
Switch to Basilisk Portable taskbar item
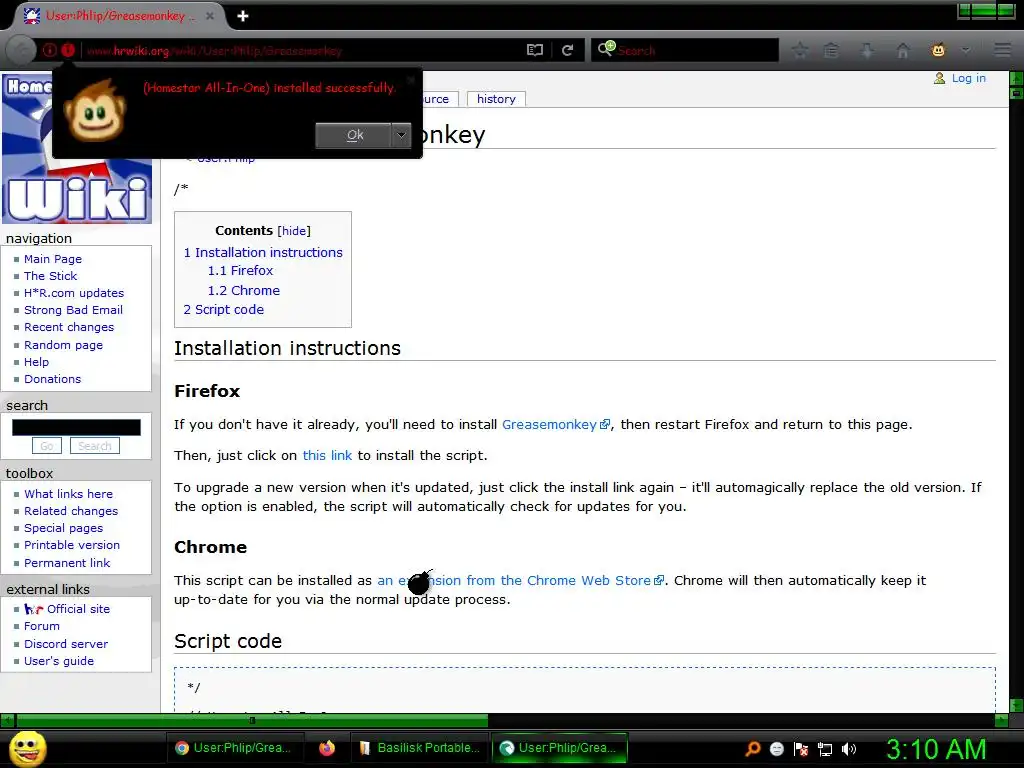pos(419,748)
